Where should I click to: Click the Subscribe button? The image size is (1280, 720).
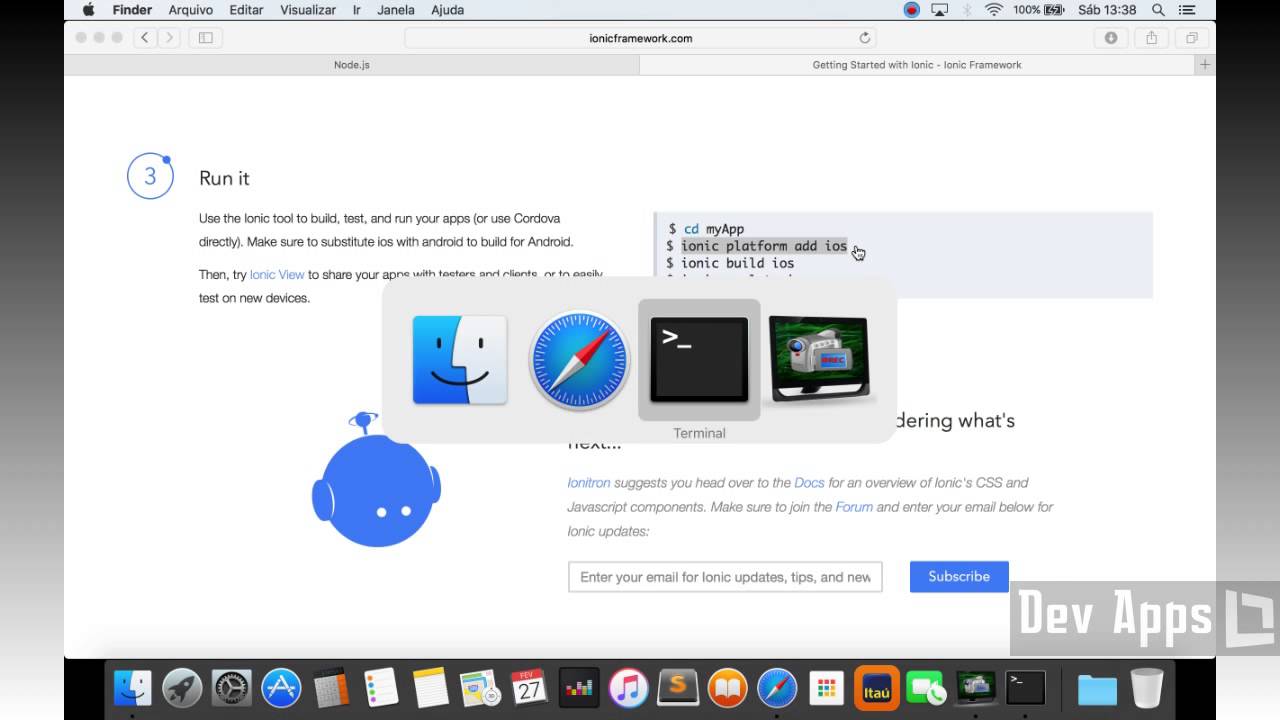(959, 576)
